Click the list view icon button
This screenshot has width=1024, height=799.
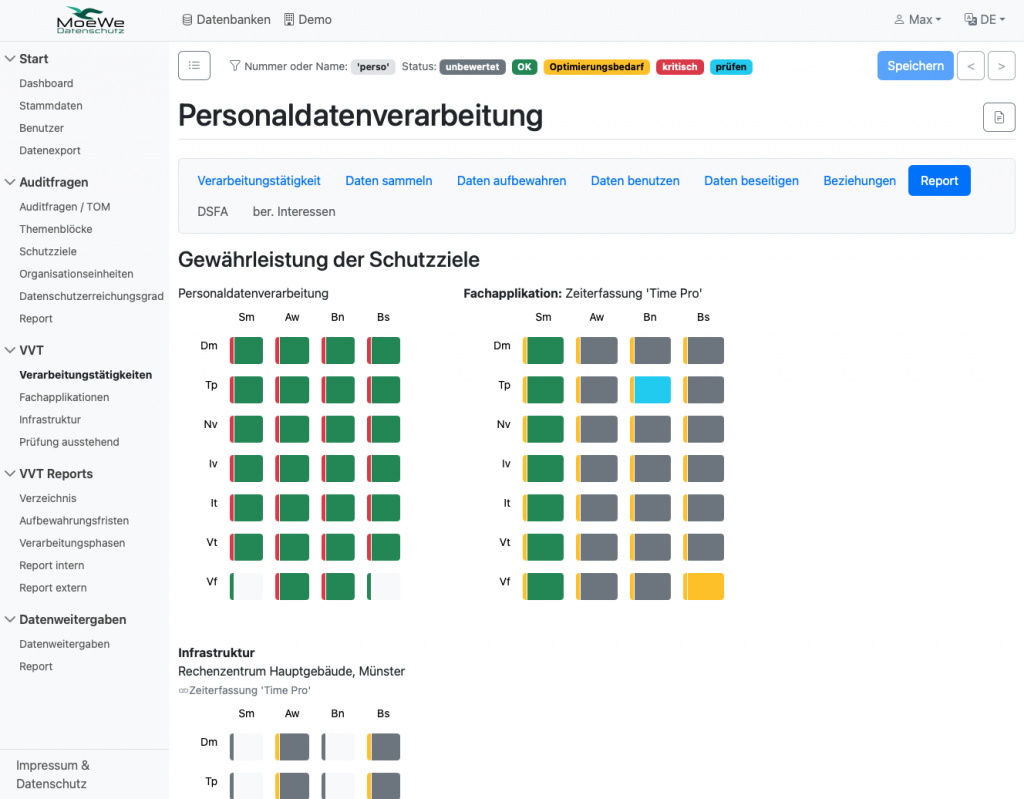click(x=194, y=66)
